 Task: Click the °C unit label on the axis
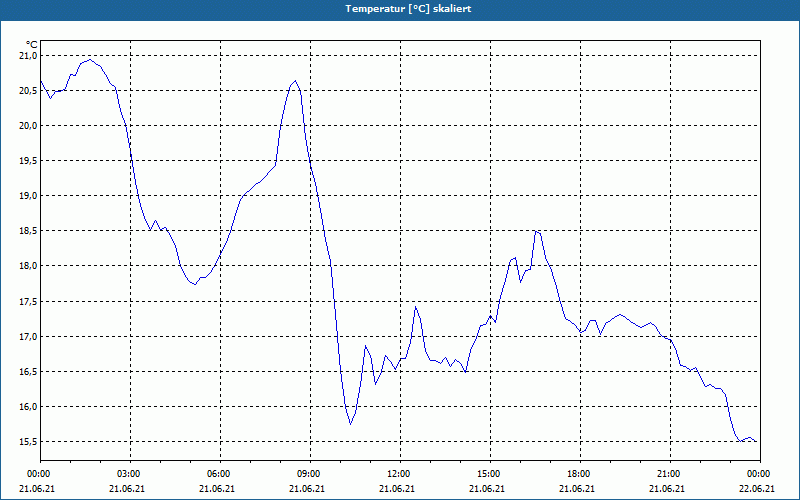pos(31,45)
